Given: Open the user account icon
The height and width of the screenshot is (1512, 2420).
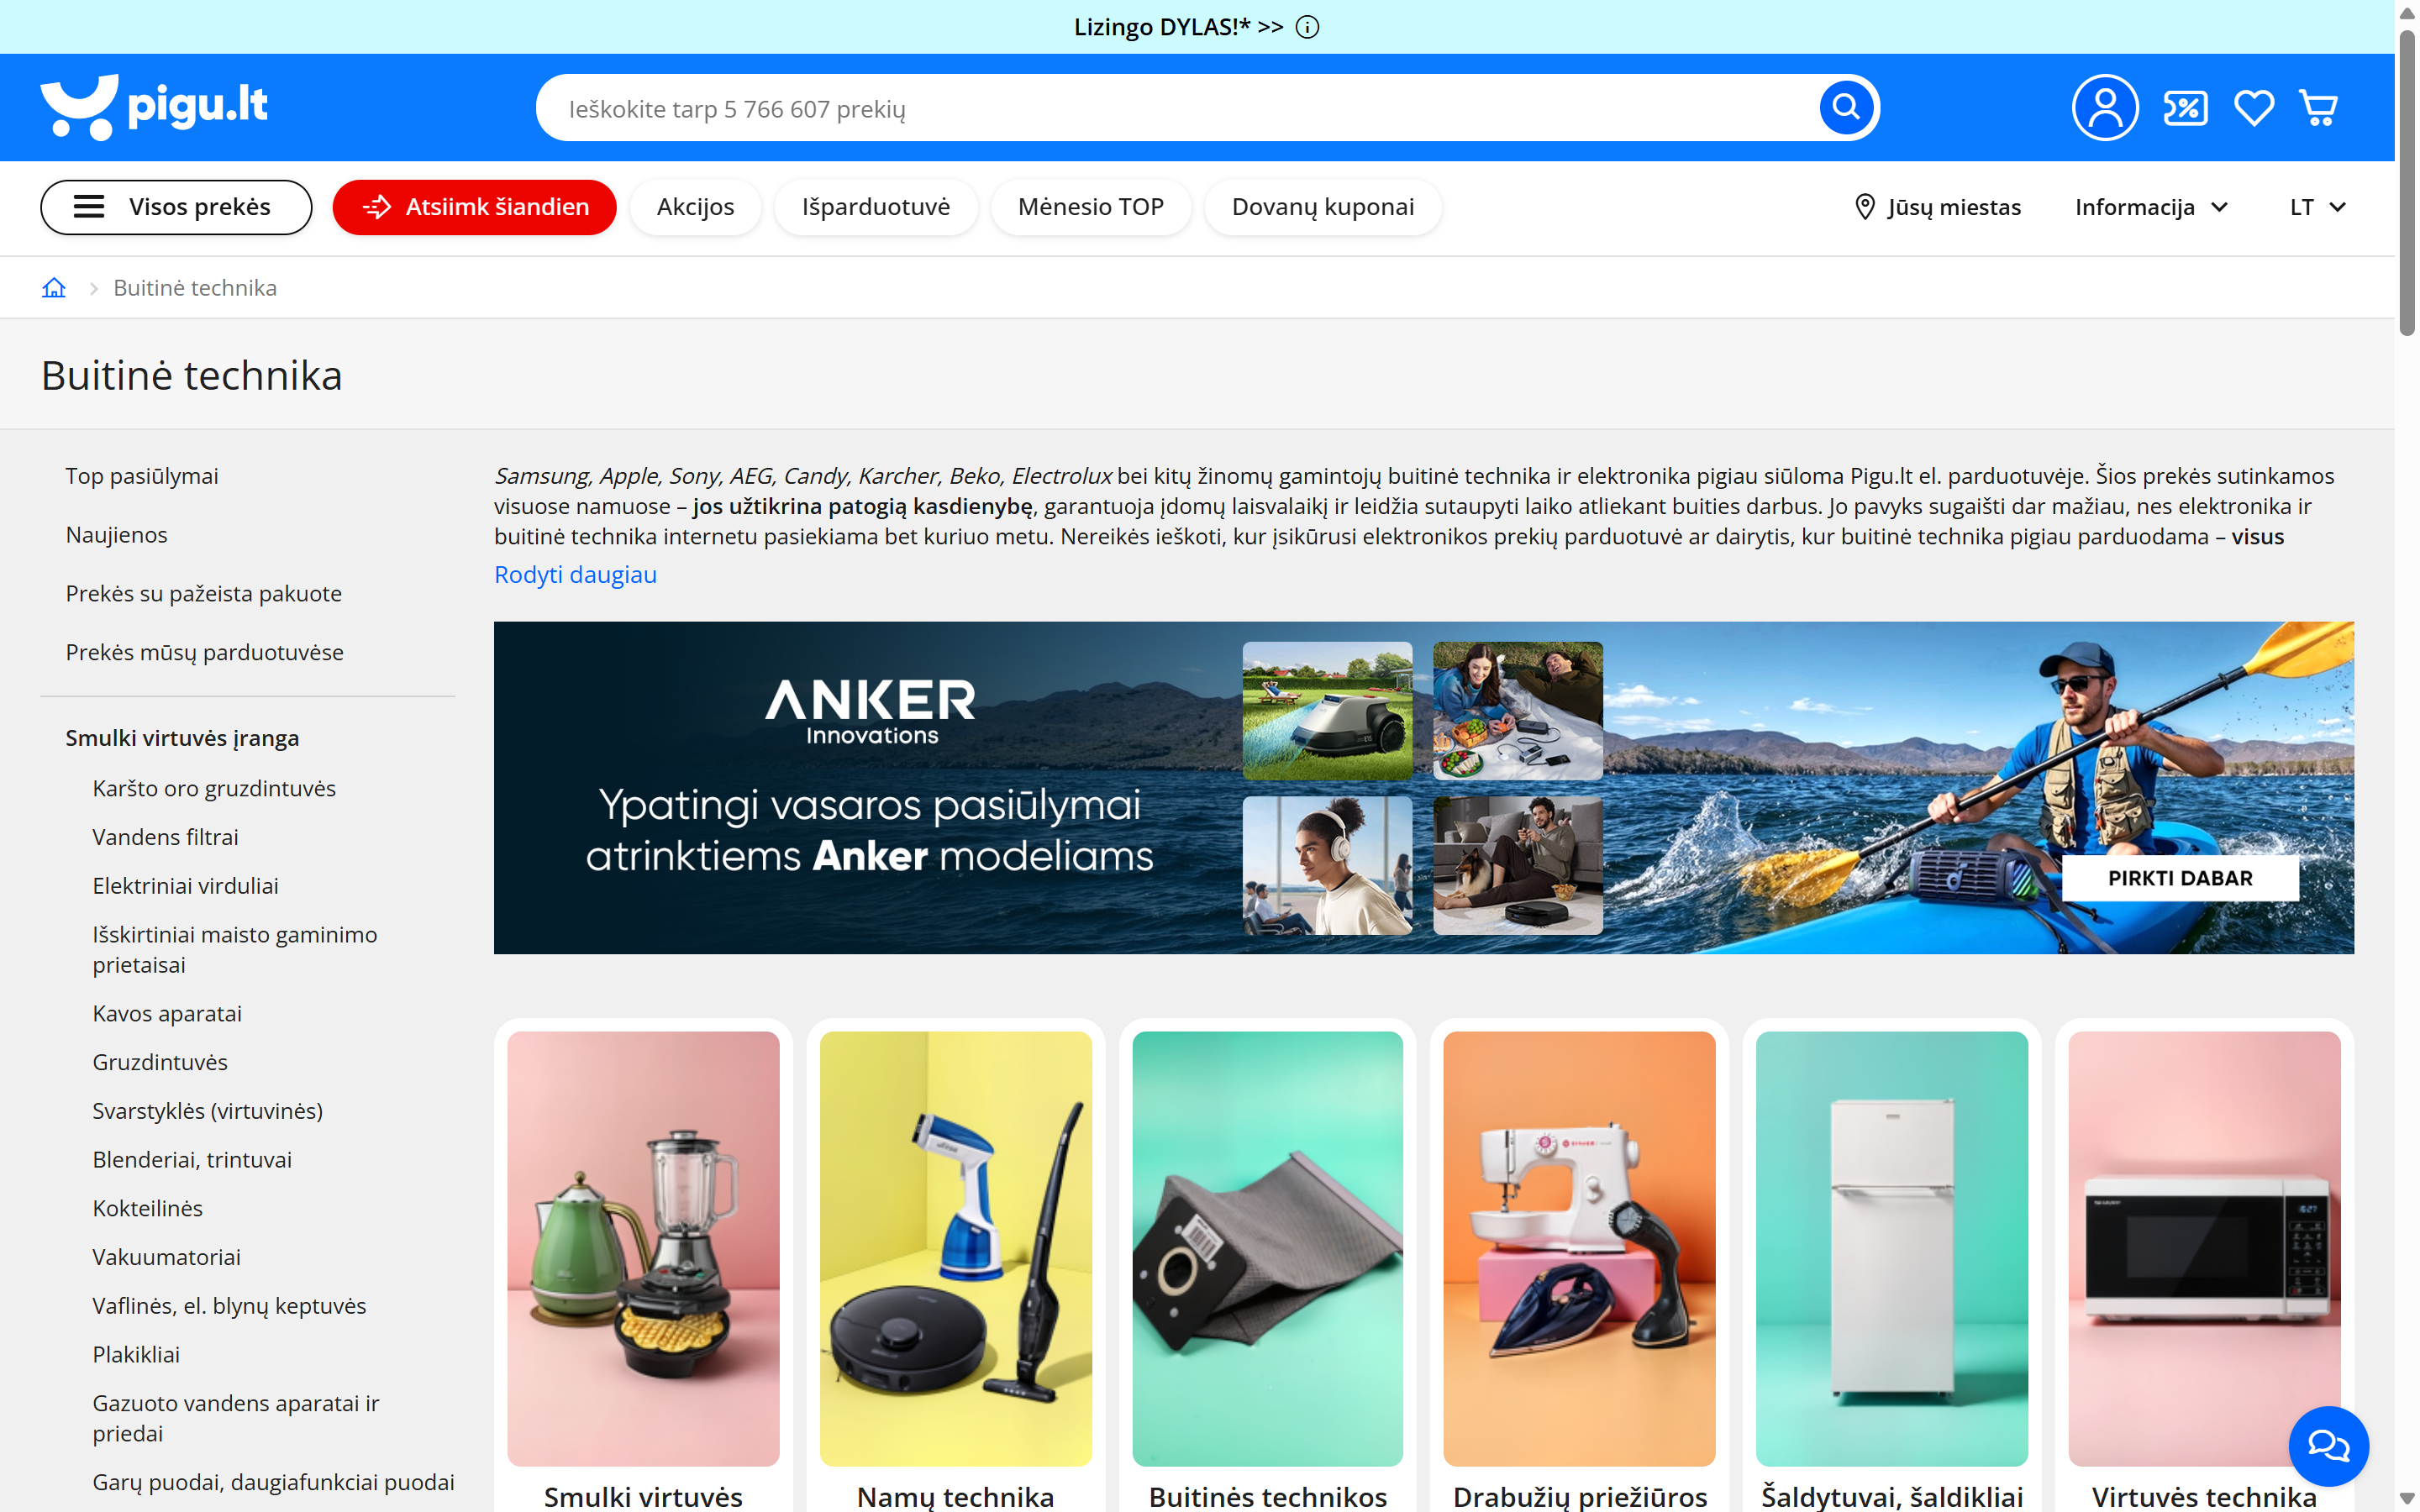Looking at the screenshot, I should [x=2105, y=107].
